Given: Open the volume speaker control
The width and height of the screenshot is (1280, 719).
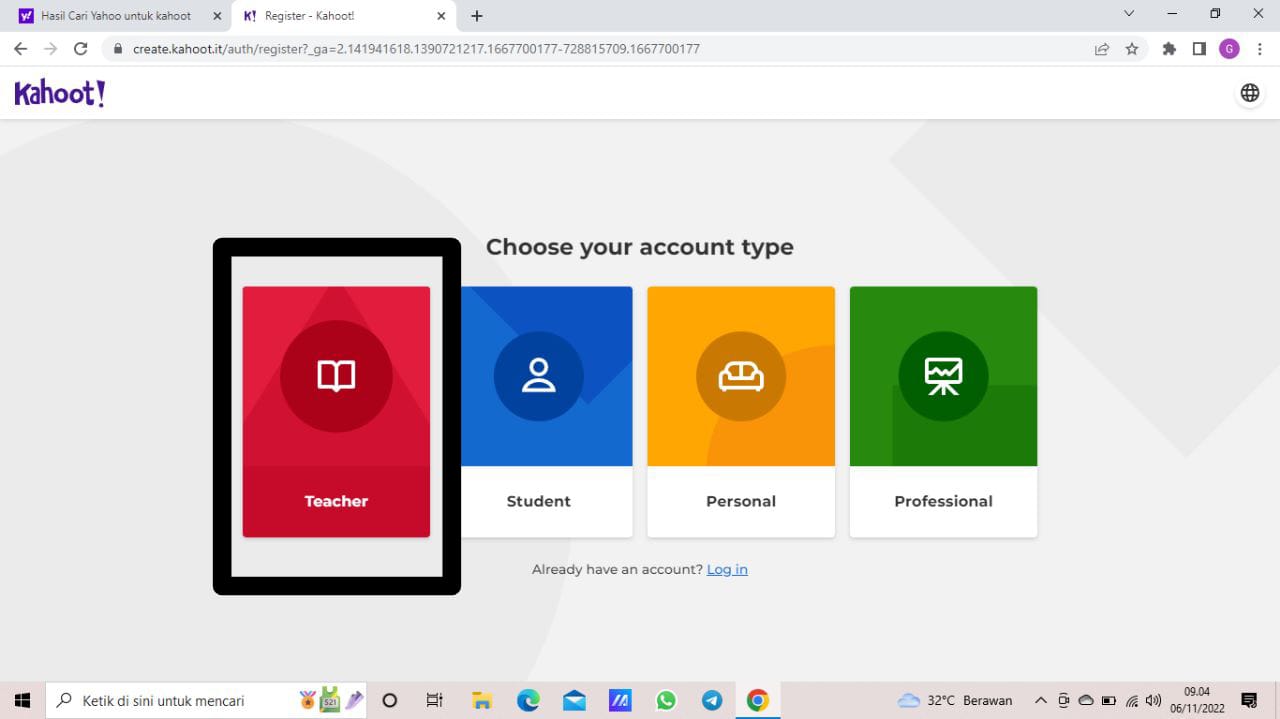Looking at the screenshot, I should [1153, 700].
